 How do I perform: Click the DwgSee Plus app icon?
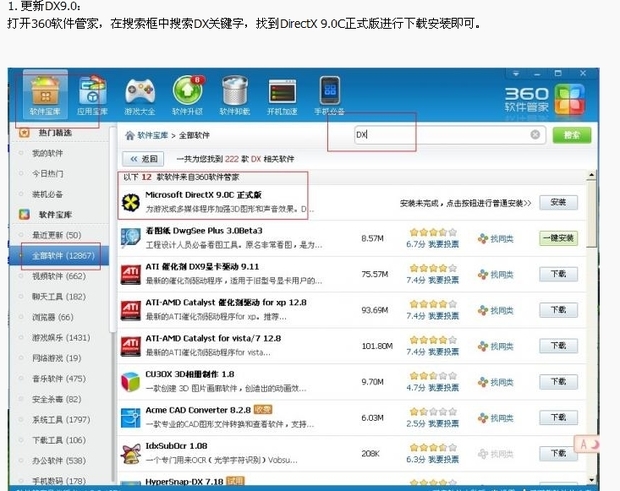pyautogui.click(x=131, y=238)
